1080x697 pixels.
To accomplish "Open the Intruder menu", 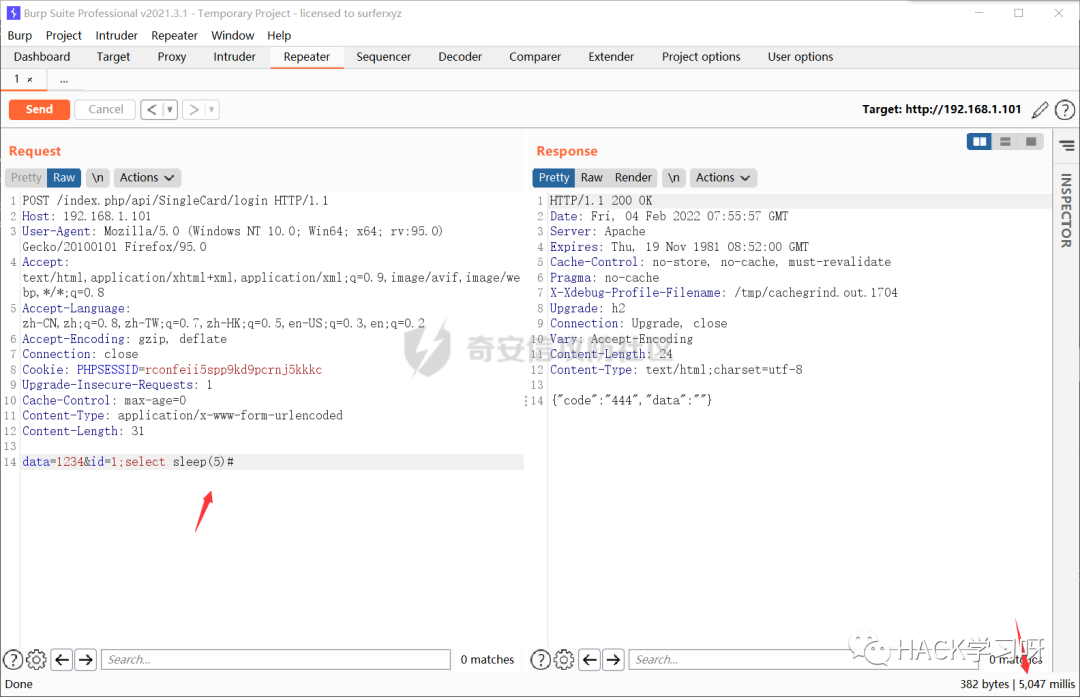I will click(116, 35).
